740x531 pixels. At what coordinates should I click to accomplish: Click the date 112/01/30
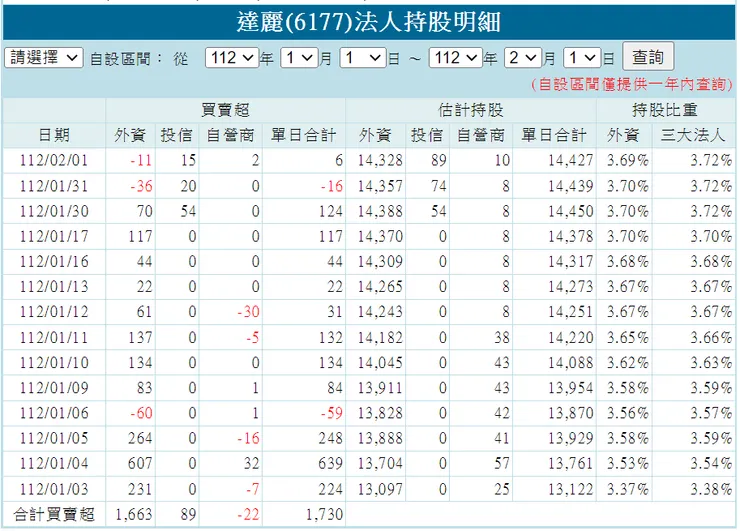pyautogui.click(x=54, y=211)
